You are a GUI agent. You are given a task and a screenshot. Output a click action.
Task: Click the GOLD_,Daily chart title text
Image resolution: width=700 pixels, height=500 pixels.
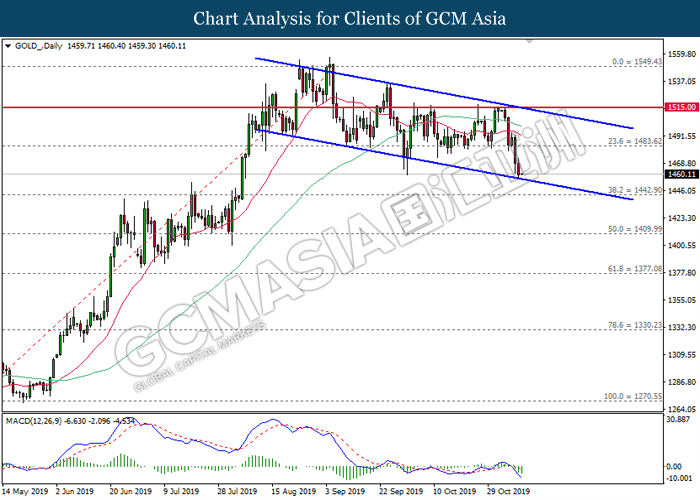coord(38,46)
